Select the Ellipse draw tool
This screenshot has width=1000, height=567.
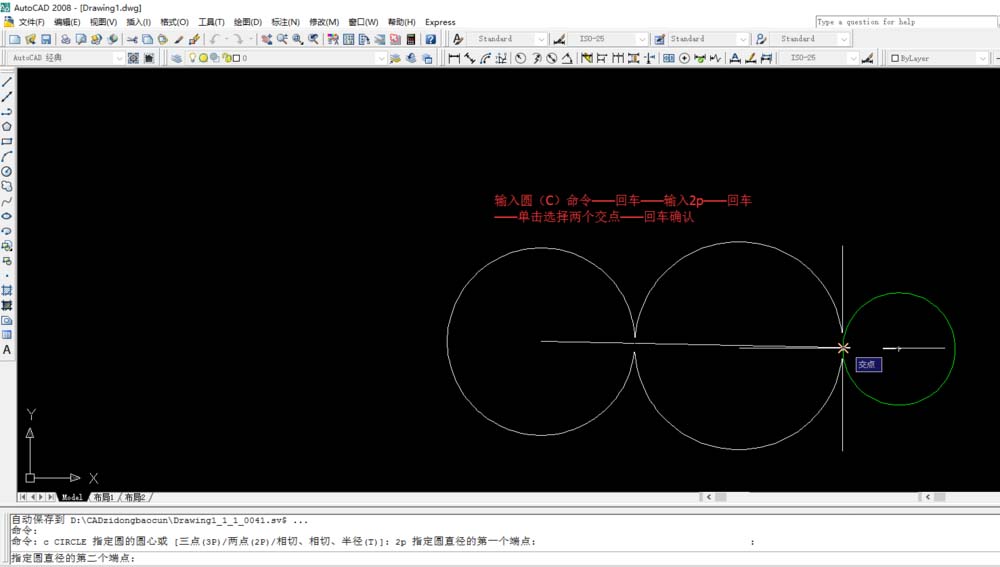7,216
